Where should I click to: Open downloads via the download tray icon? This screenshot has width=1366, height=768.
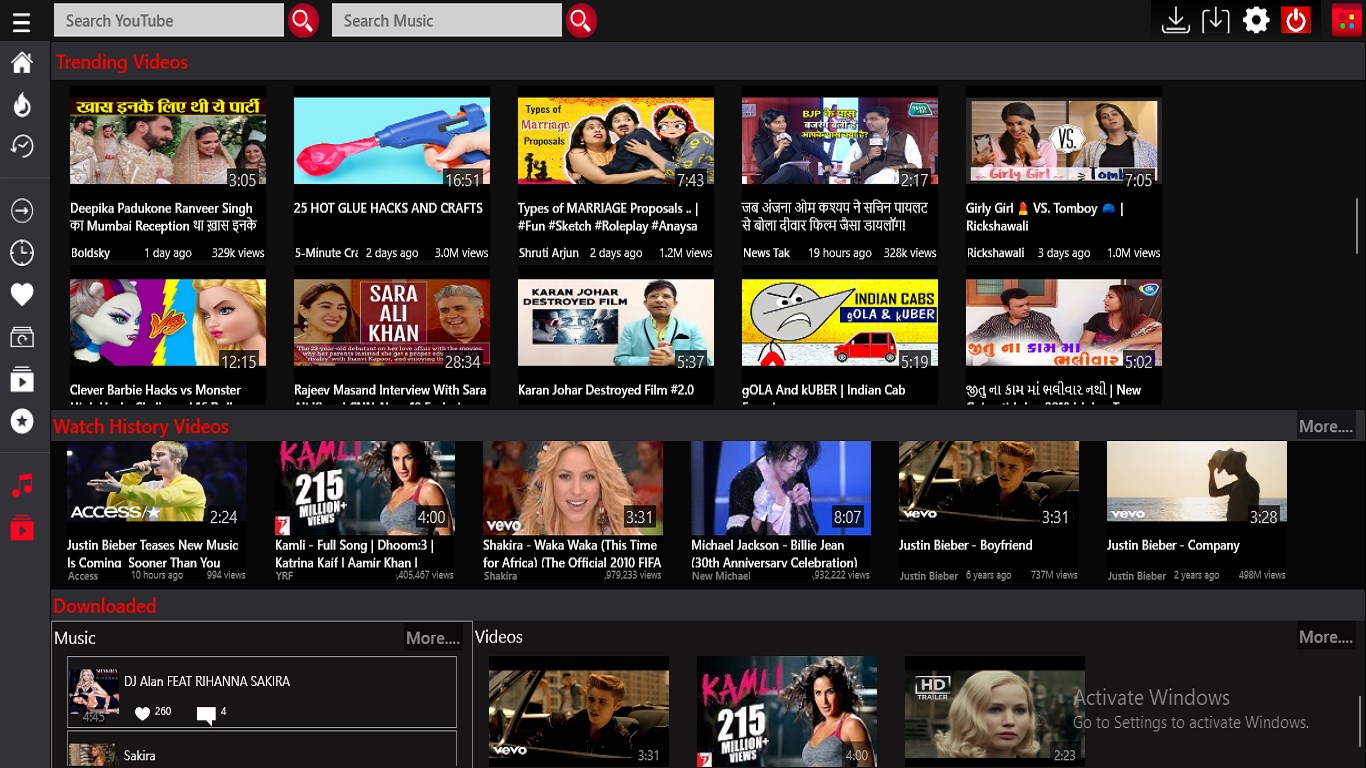click(1176, 20)
